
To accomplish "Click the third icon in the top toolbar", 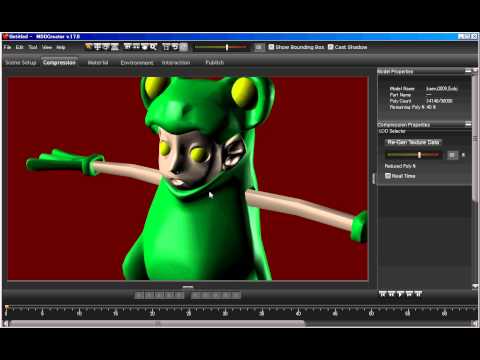I will [x=106, y=47].
